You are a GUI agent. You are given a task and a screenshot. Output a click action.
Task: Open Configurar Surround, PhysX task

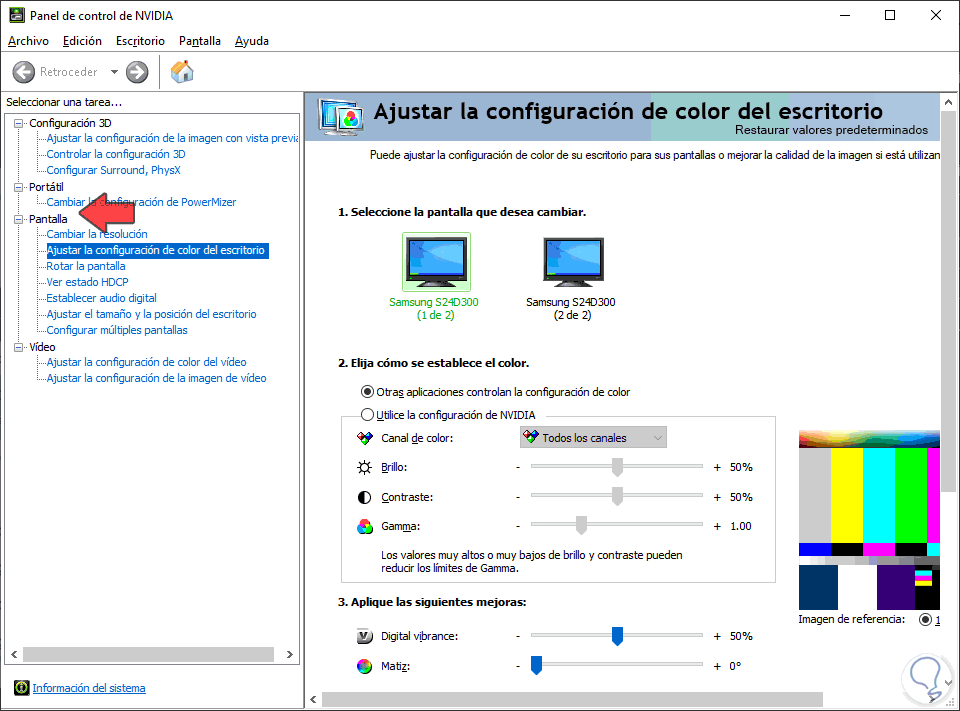(113, 170)
